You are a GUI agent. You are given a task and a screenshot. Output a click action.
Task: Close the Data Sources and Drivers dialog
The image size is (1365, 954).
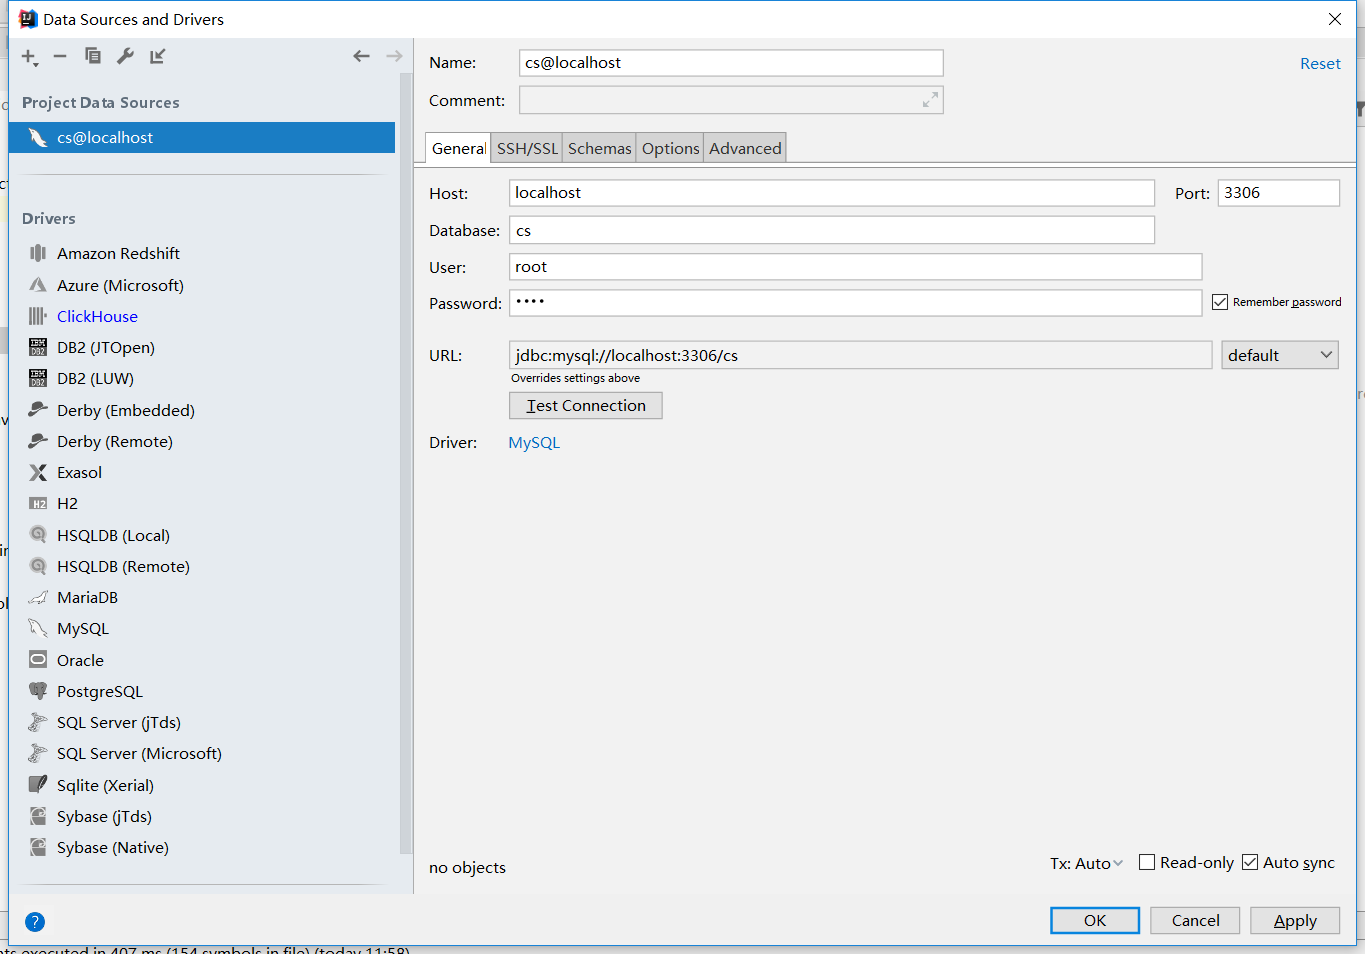pos(1334,19)
